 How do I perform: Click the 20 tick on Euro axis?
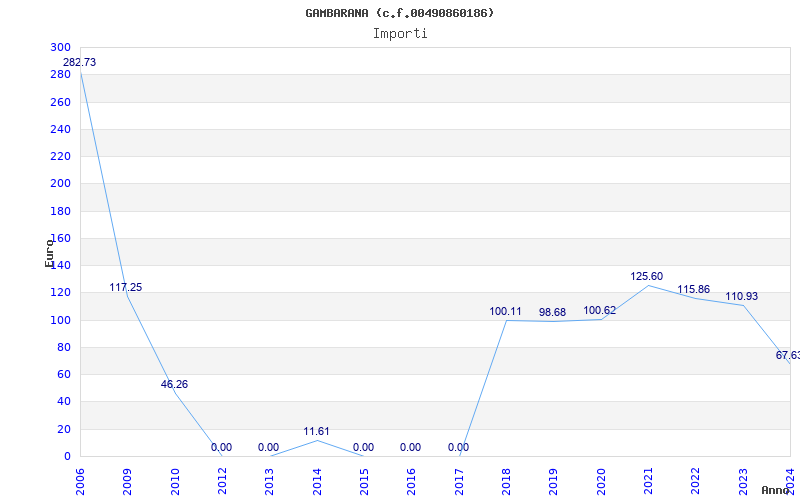(63, 429)
